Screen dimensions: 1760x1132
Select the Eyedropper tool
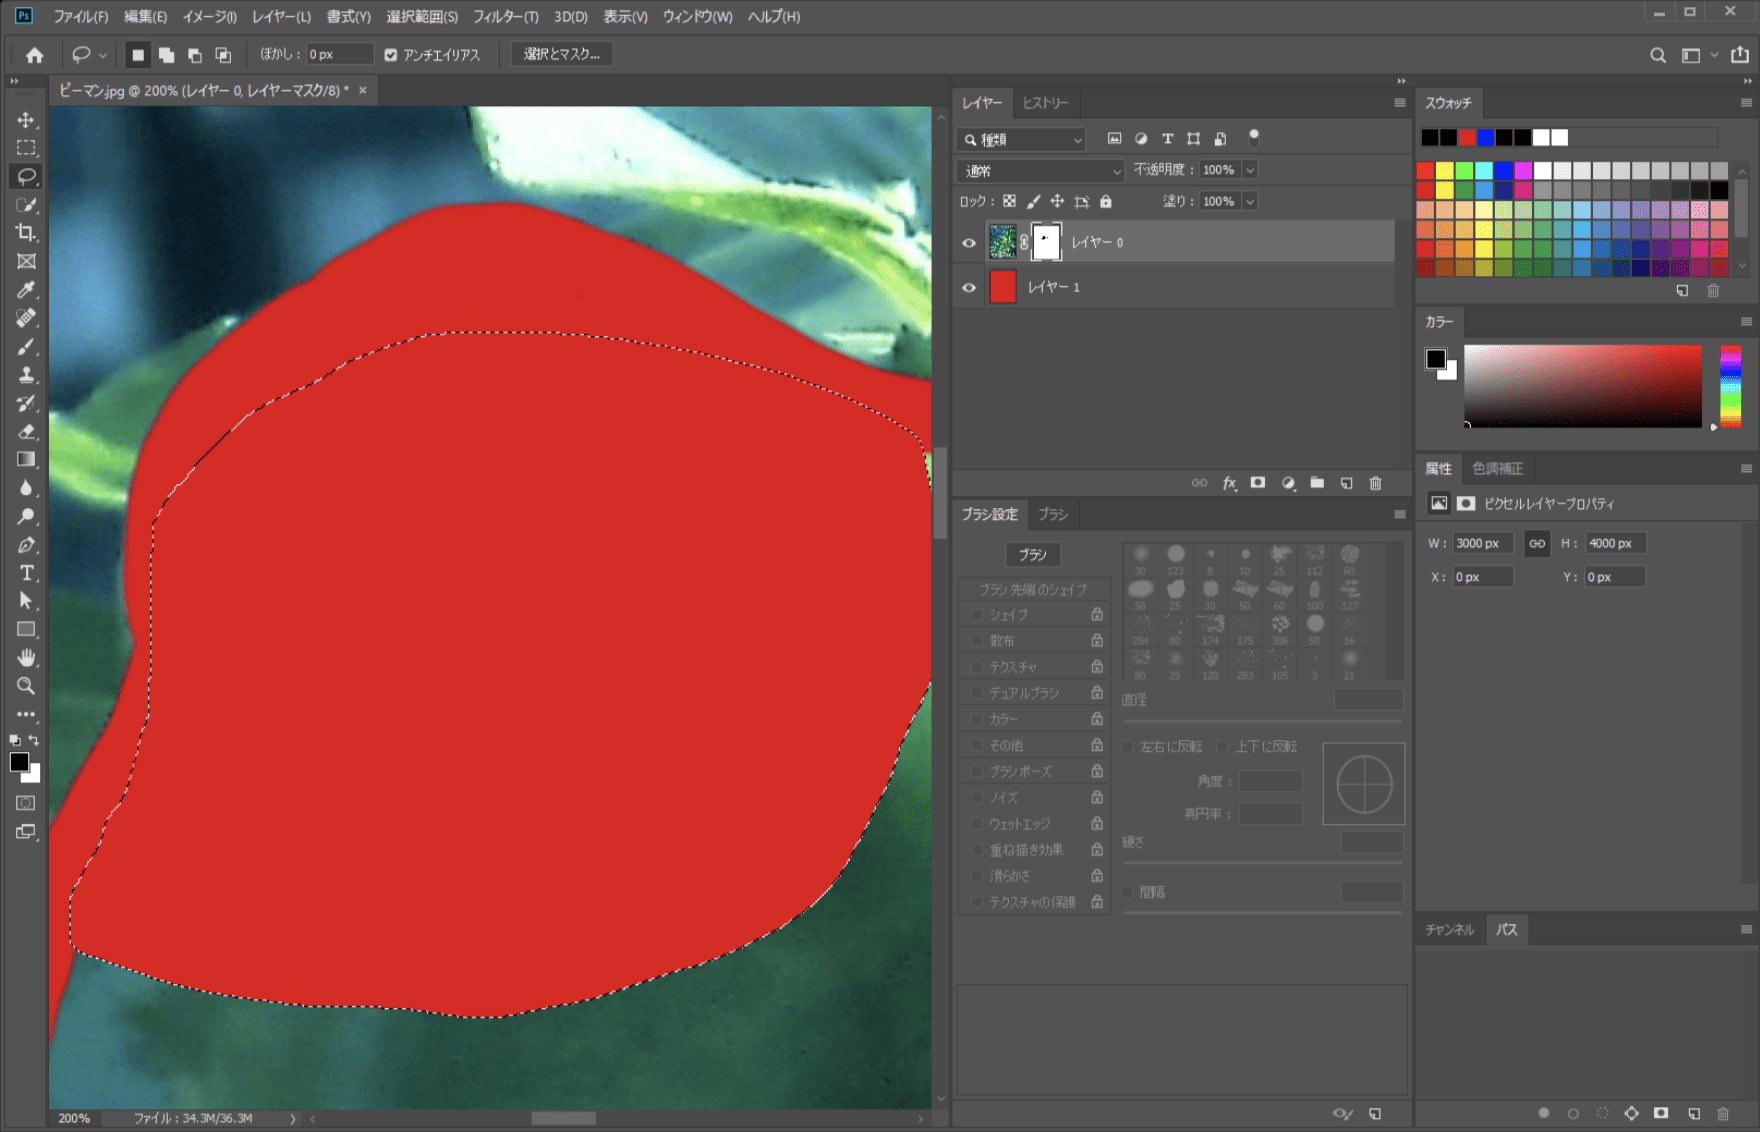[26, 290]
